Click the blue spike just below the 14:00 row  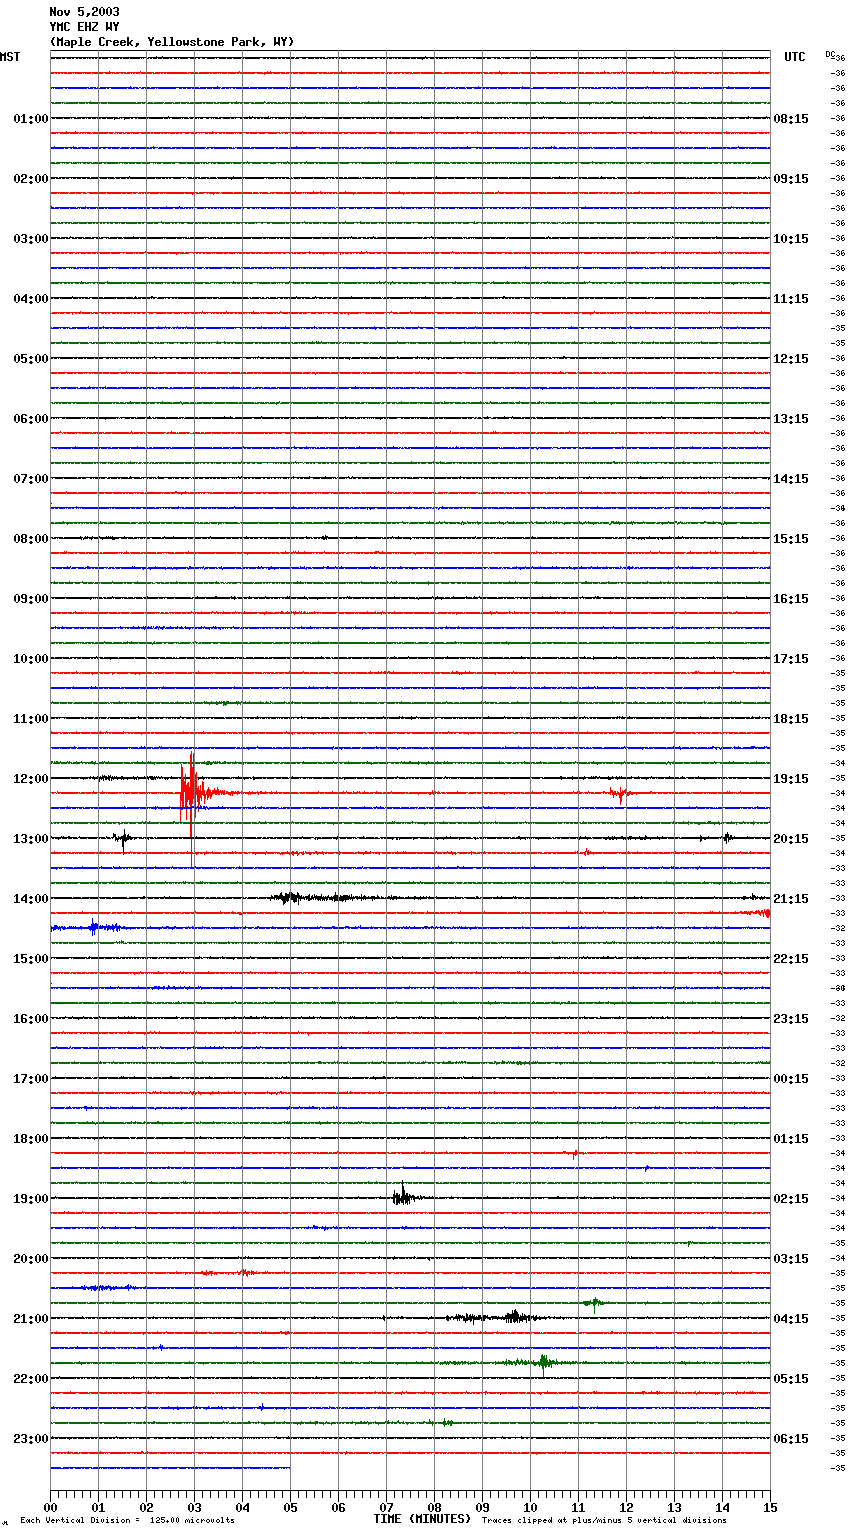(x=94, y=927)
